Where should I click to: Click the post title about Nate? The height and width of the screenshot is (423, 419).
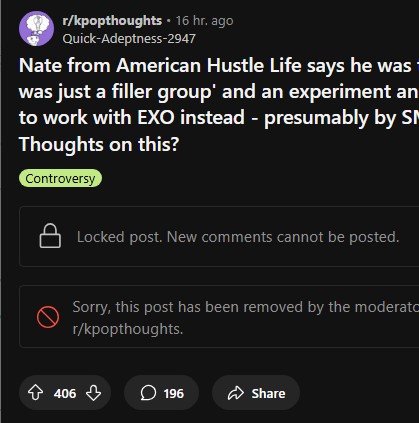(219, 104)
